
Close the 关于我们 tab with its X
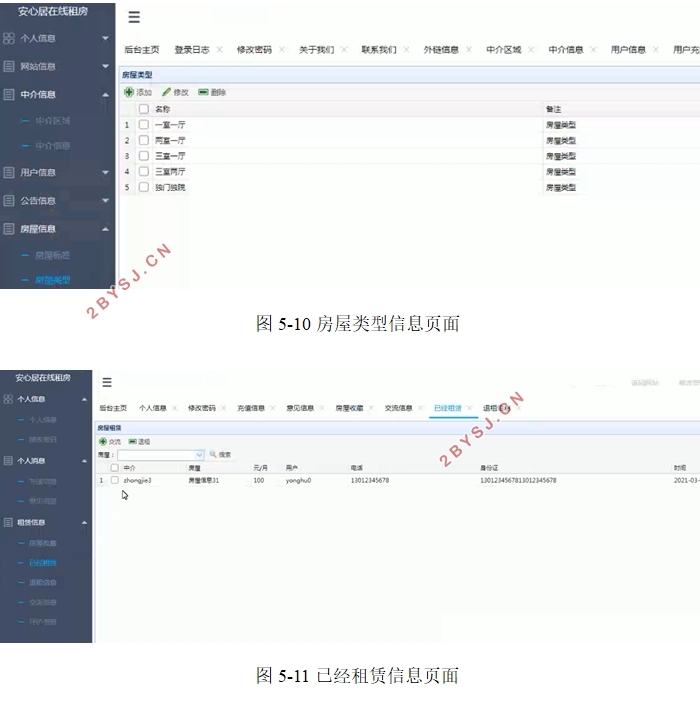(344, 50)
